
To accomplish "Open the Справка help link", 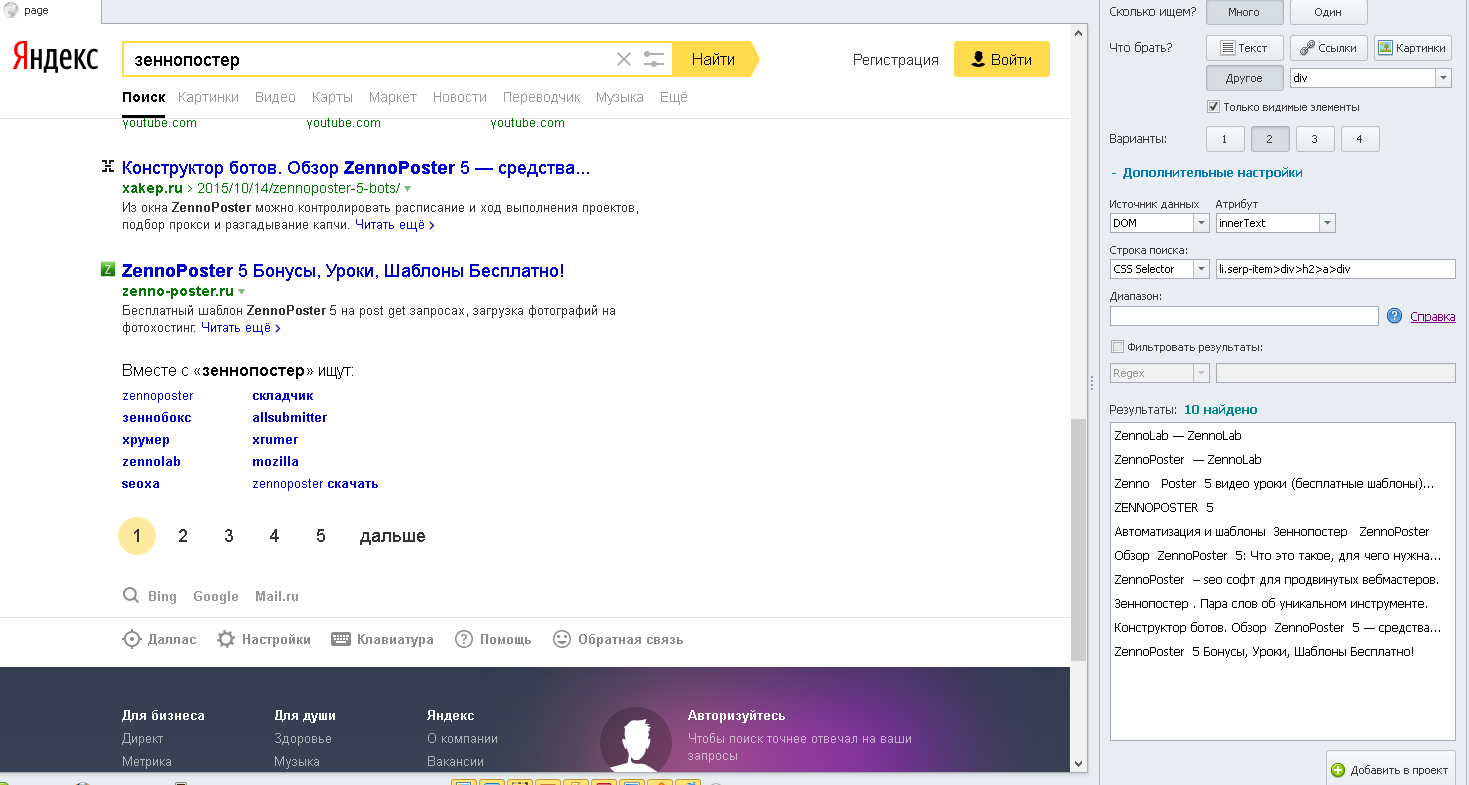I will click(x=1433, y=317).
